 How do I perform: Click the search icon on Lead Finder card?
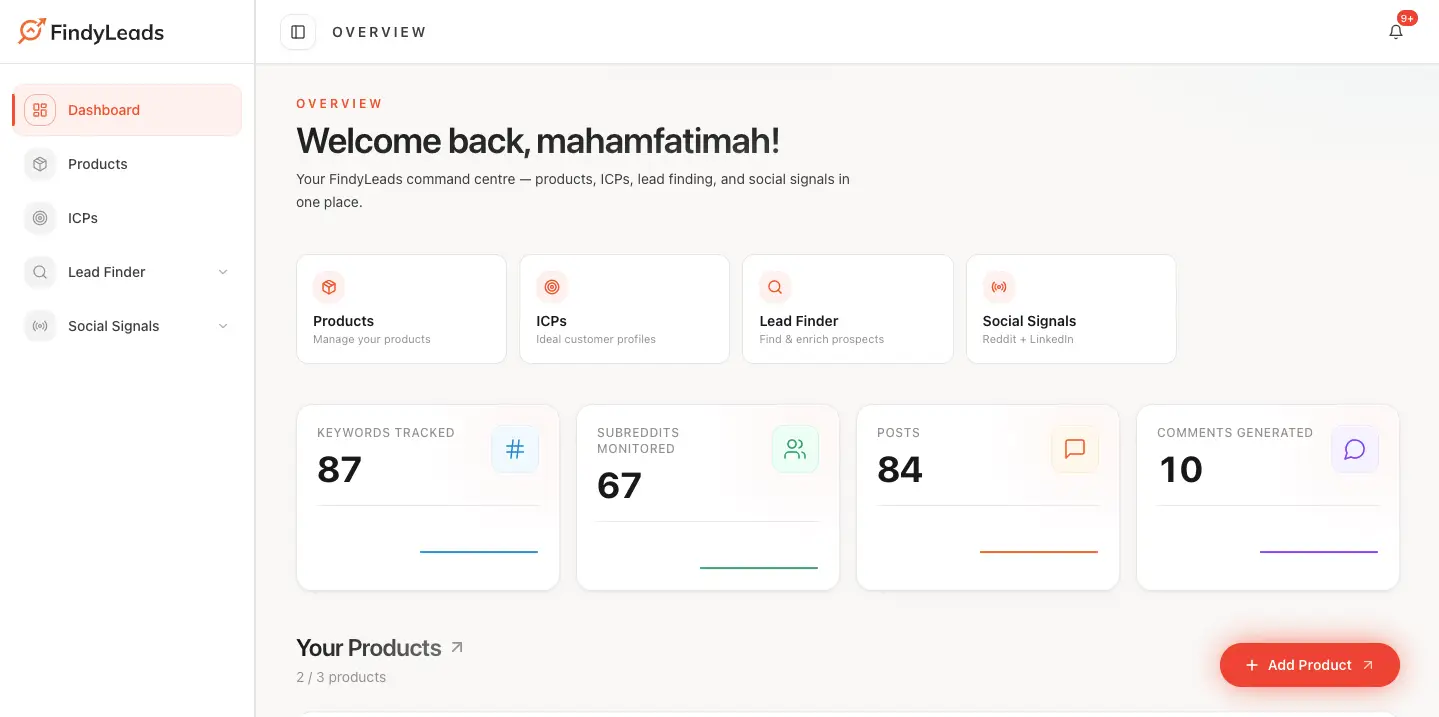[x=775, y=287]
